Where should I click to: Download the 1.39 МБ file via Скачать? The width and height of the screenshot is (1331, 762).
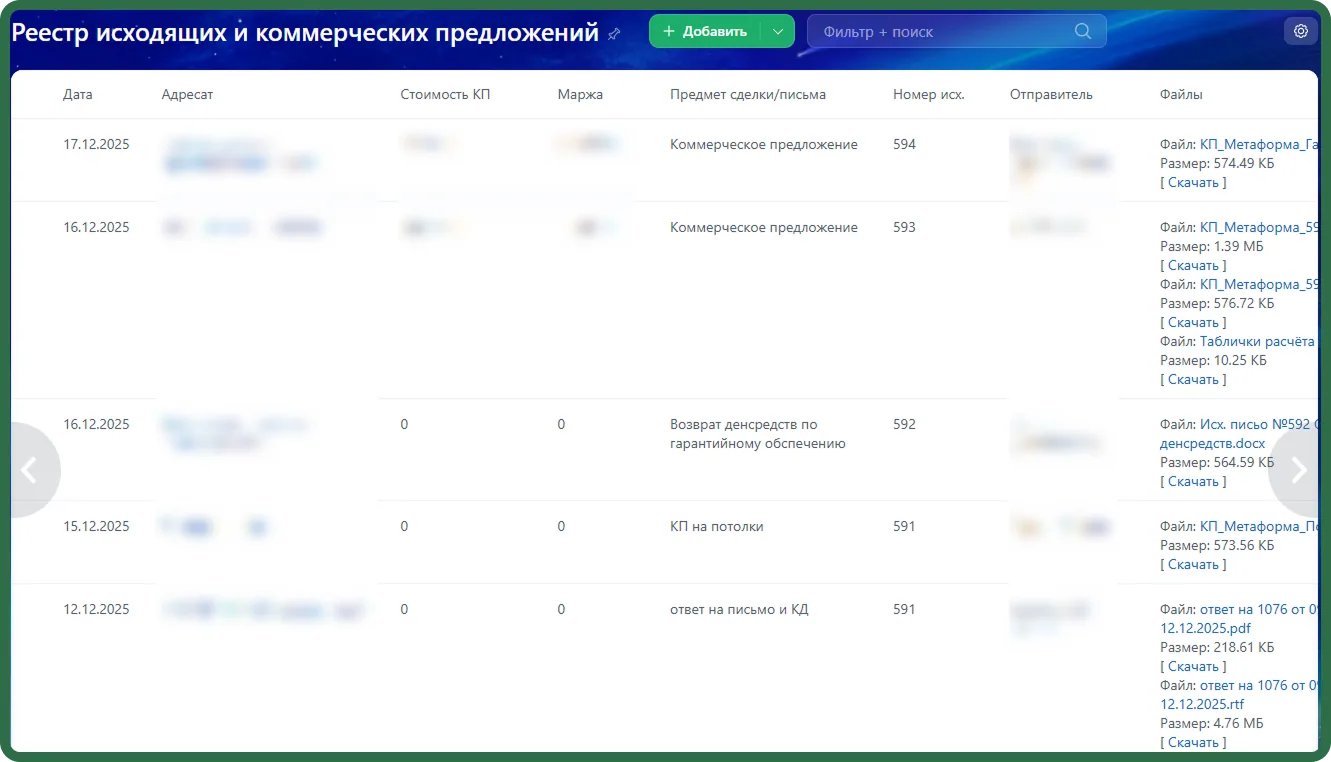[x=1194, y=266]
